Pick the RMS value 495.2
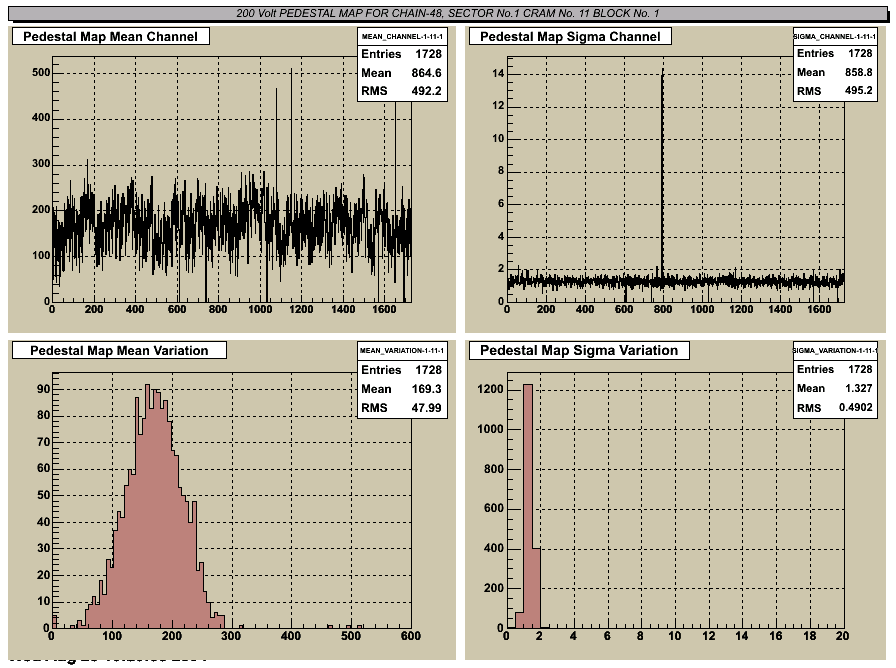 [858, 90]
